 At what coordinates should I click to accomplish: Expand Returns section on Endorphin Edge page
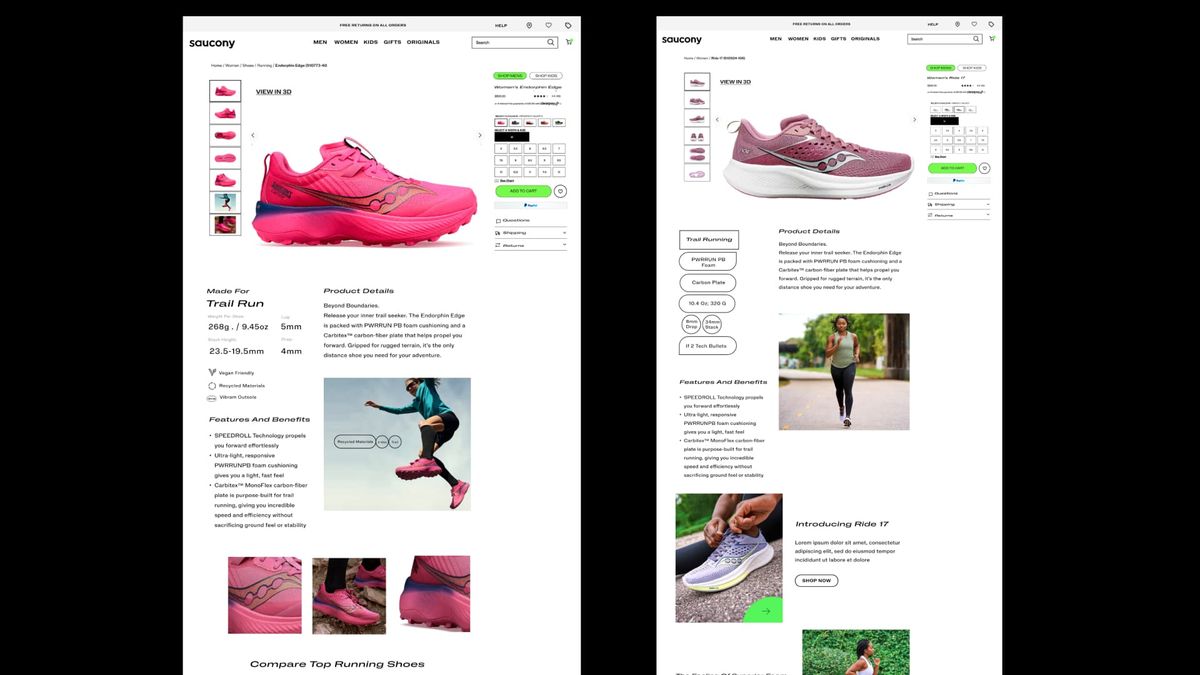531,245
